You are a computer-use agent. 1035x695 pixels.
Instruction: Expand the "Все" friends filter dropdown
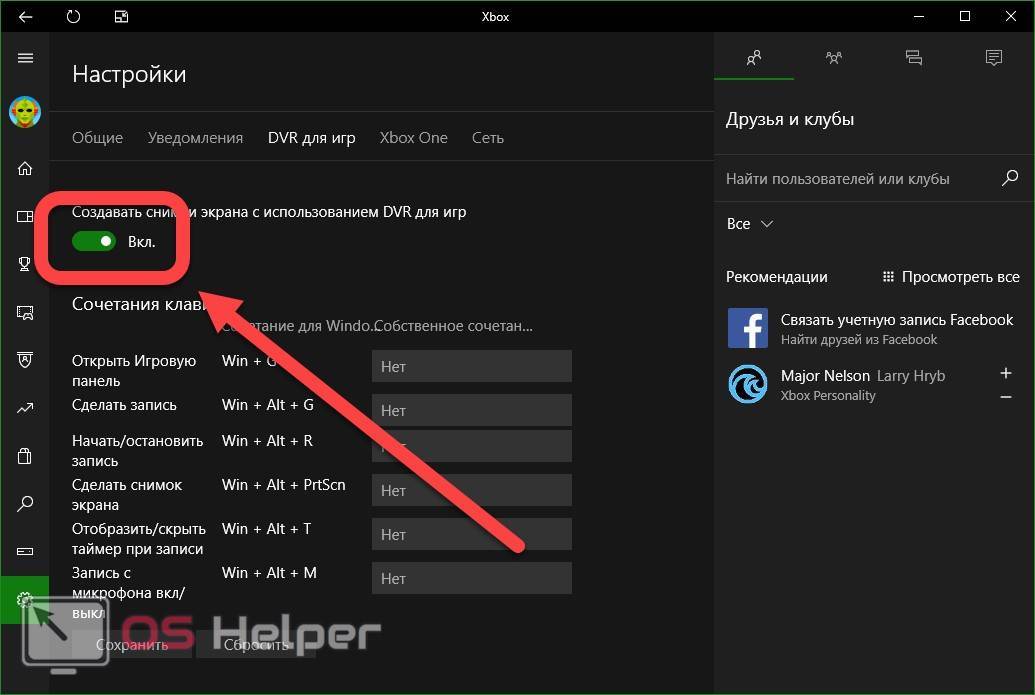click(750, 224)
